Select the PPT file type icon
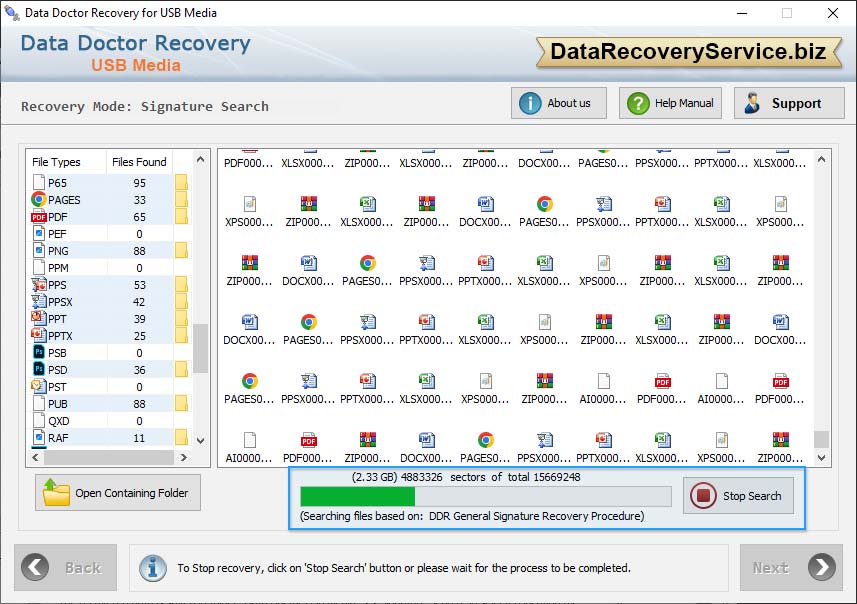Screen dimensions: 857x604 39,318
